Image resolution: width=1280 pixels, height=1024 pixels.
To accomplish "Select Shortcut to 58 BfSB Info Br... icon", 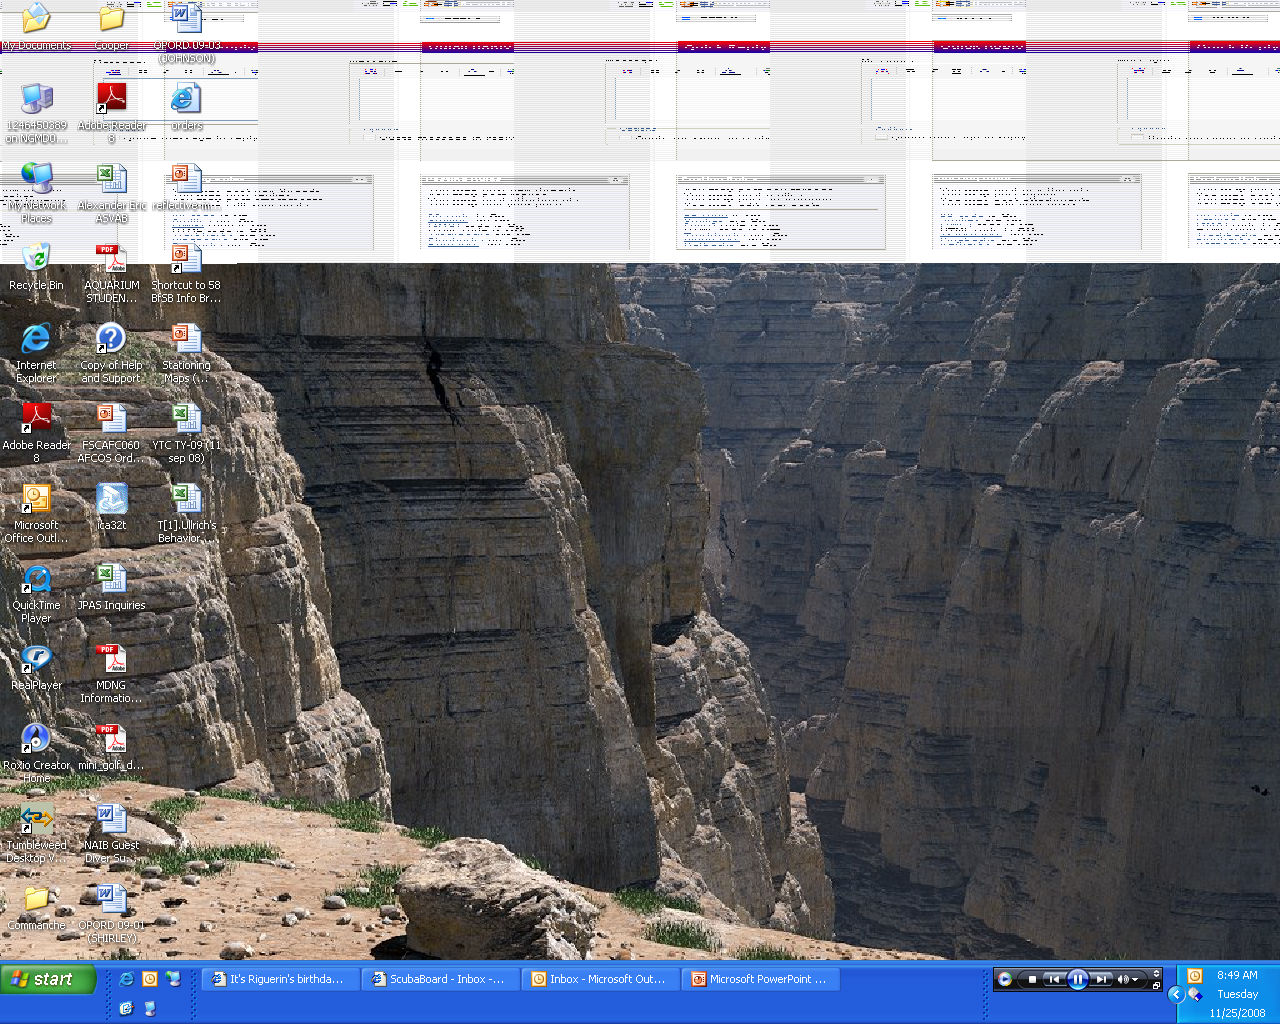I will coord(186,272).
